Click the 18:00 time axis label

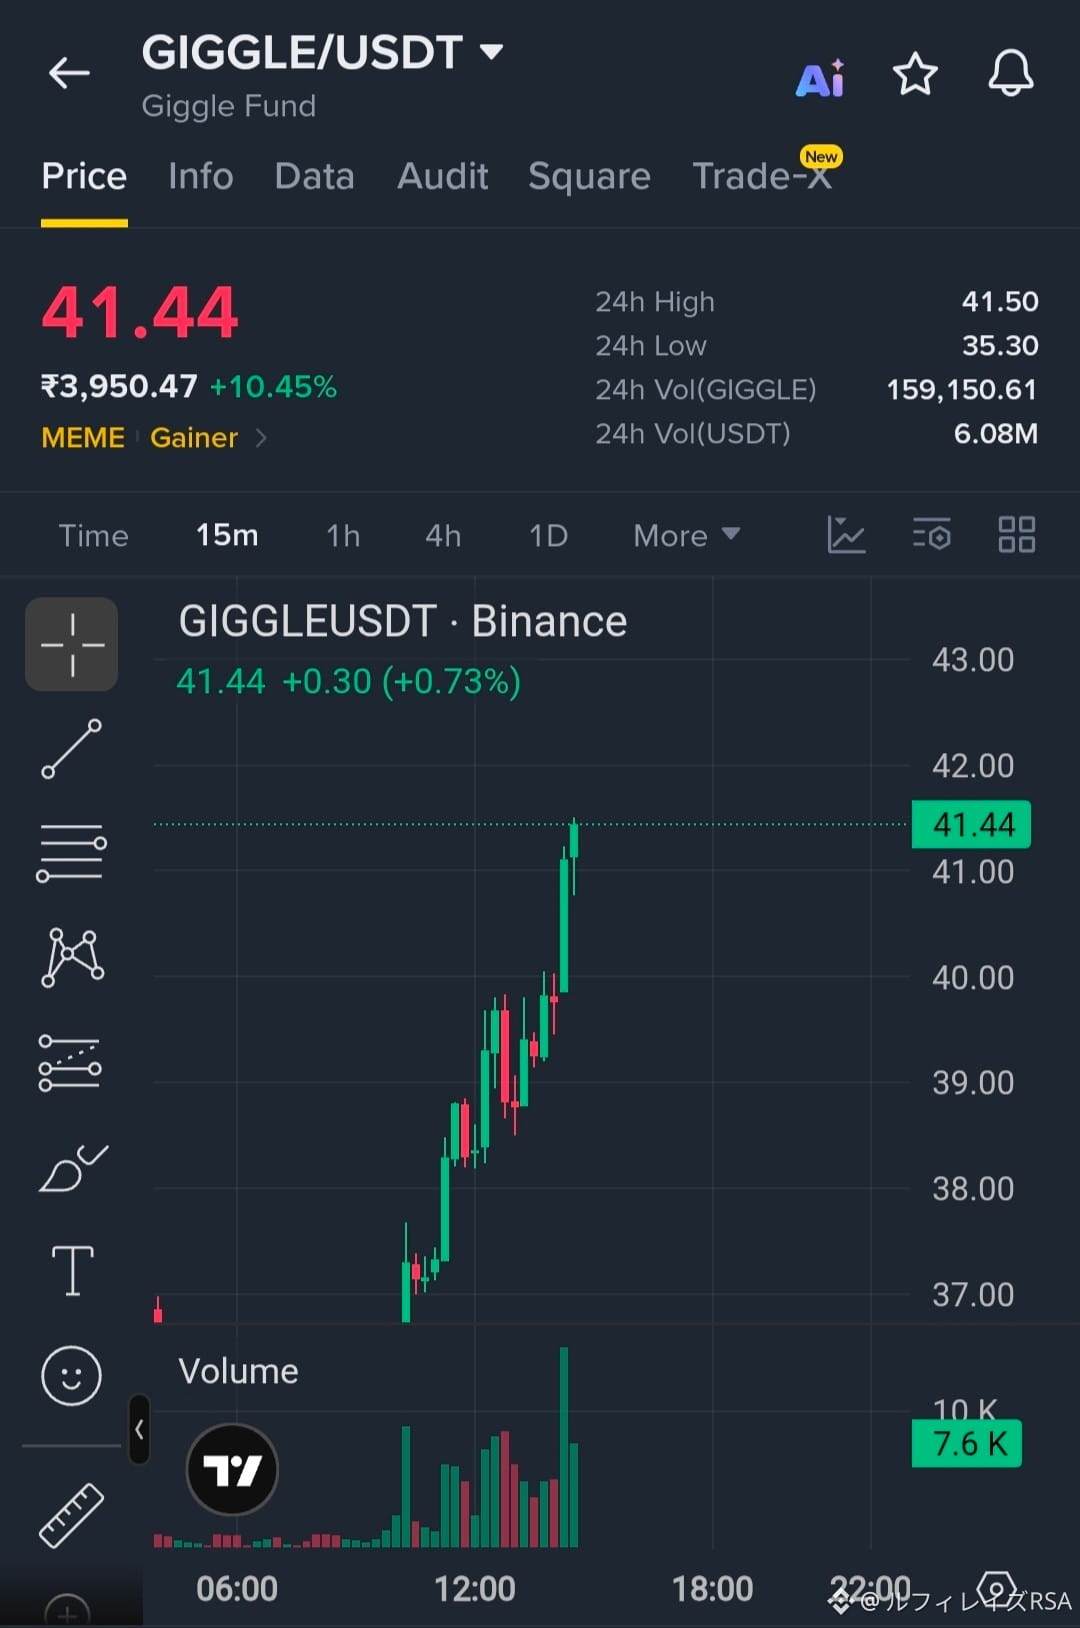[712, 1588]
